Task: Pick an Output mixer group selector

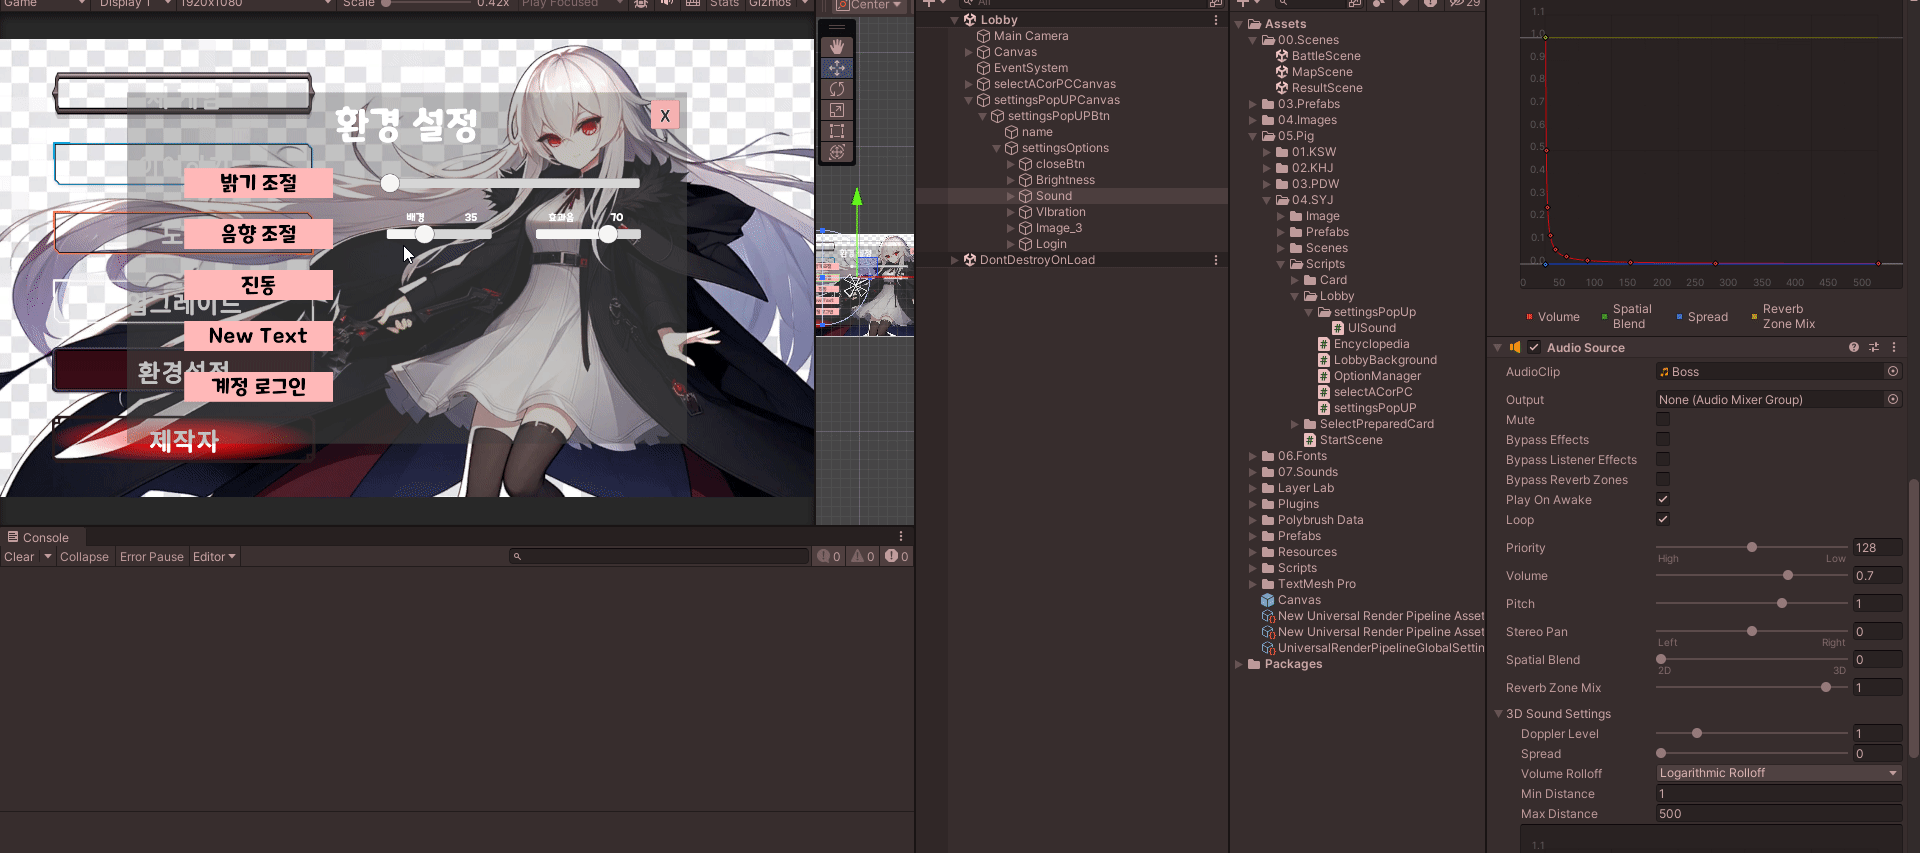Action: point(1893,400)
